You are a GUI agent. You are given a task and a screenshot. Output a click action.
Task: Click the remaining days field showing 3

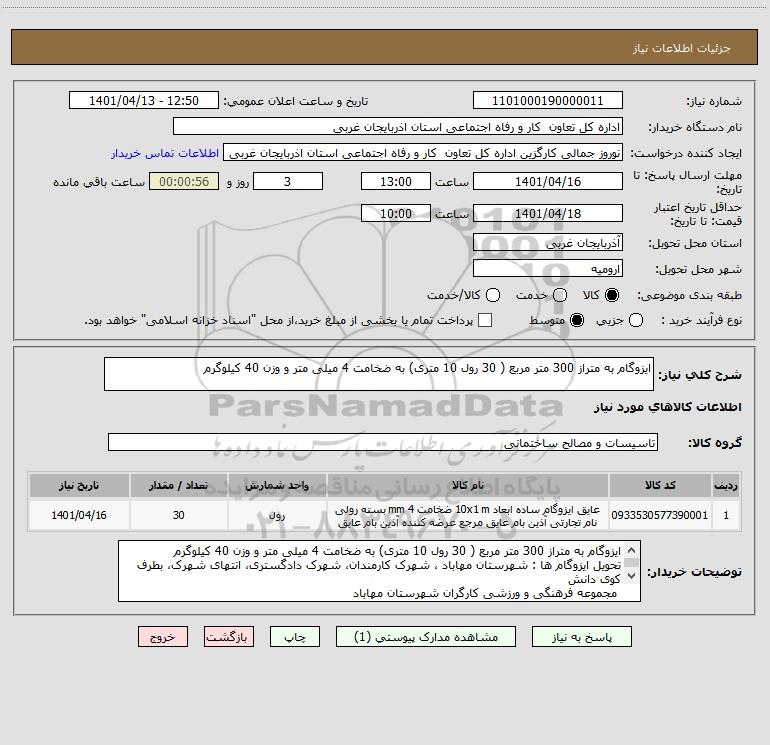pos(288,181)
